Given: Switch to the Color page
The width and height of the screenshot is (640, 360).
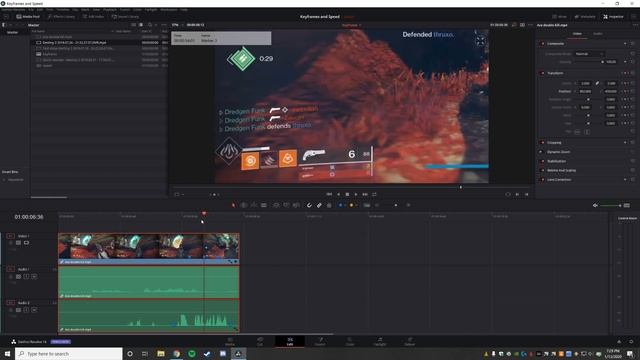Looking at the screenshot, I should (350, 341).
